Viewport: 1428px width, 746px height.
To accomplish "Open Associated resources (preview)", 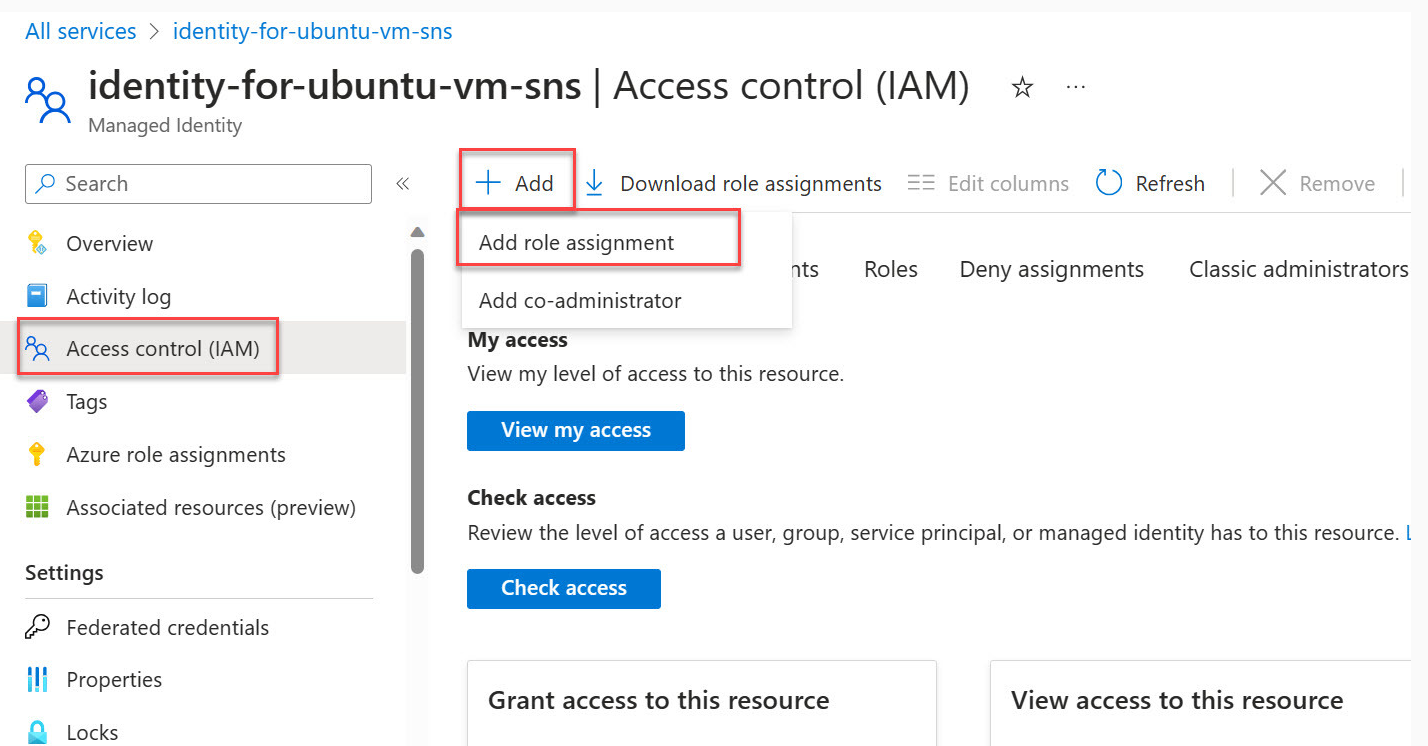I will [210, 507].
